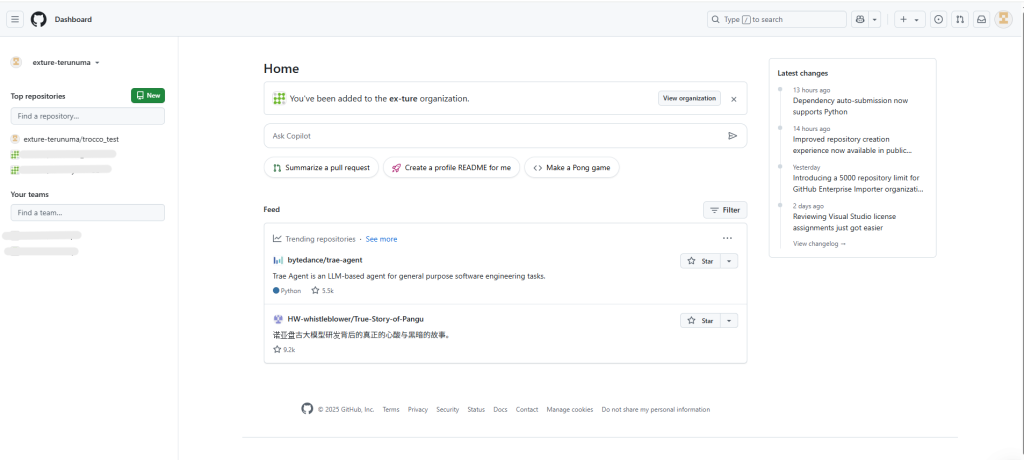1024x460 pixels.
Task: Click the View changelog link
Action: [x=819, y=244]
